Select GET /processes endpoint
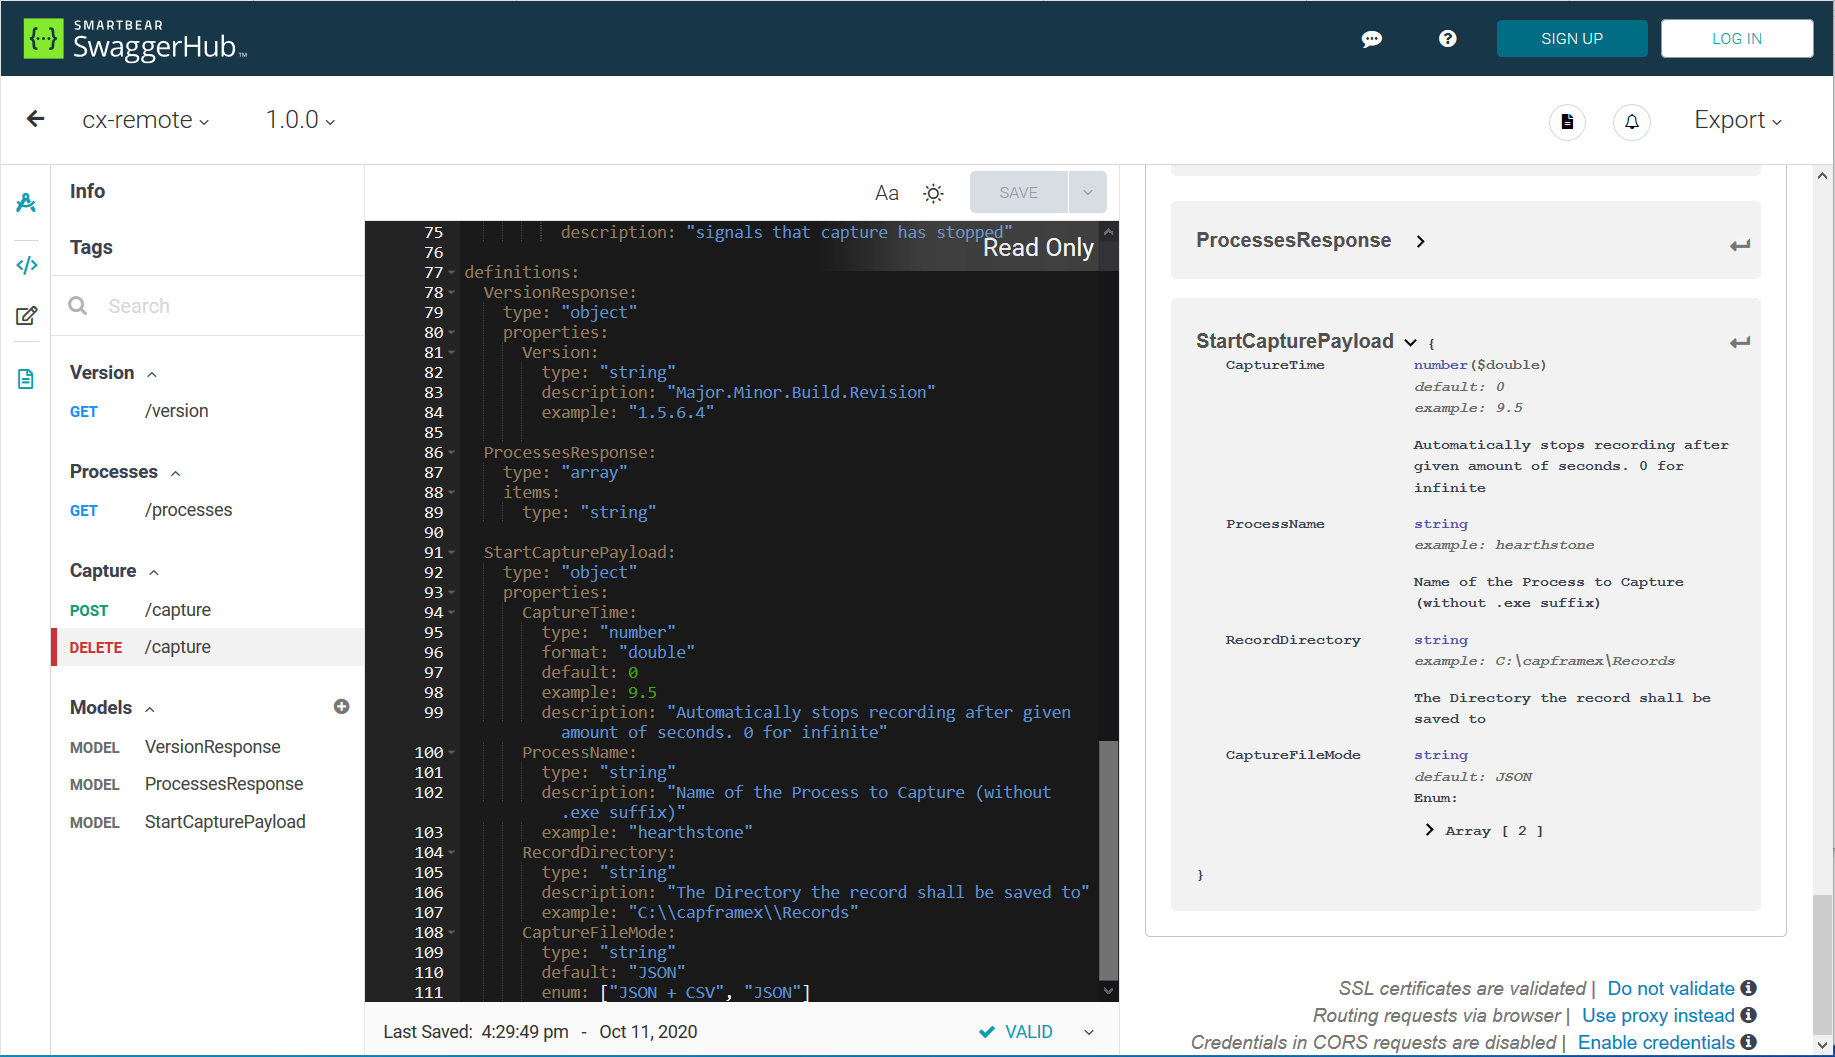The width and height of the screenshot is (1835, 1057). [x=207, y=510]
